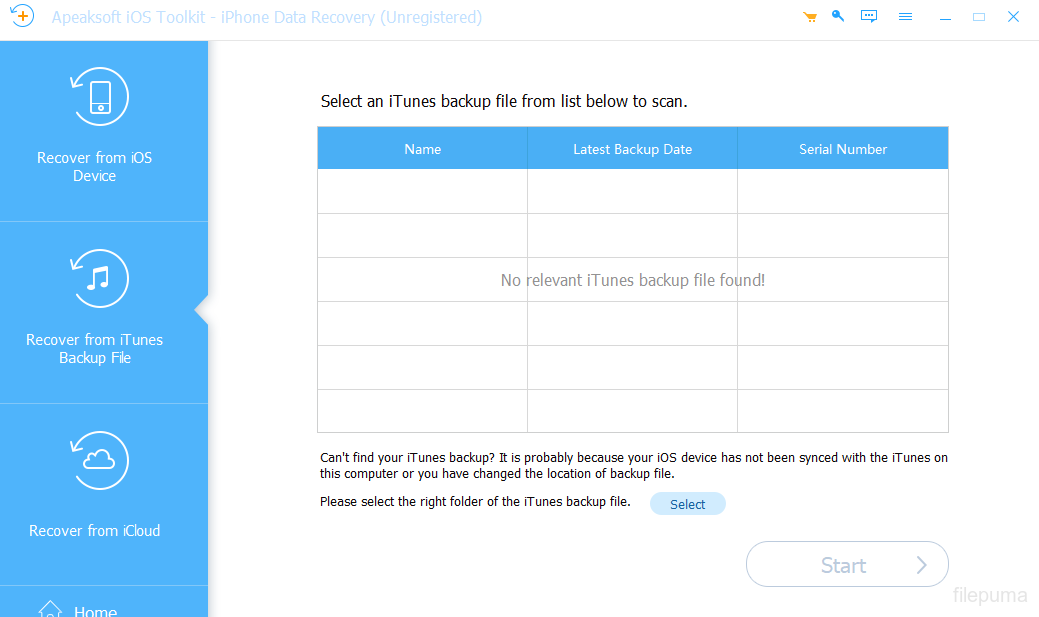The image size is (1039, 617).
Task: Sort by Latest Backup Date column
Action: [632, 149]
